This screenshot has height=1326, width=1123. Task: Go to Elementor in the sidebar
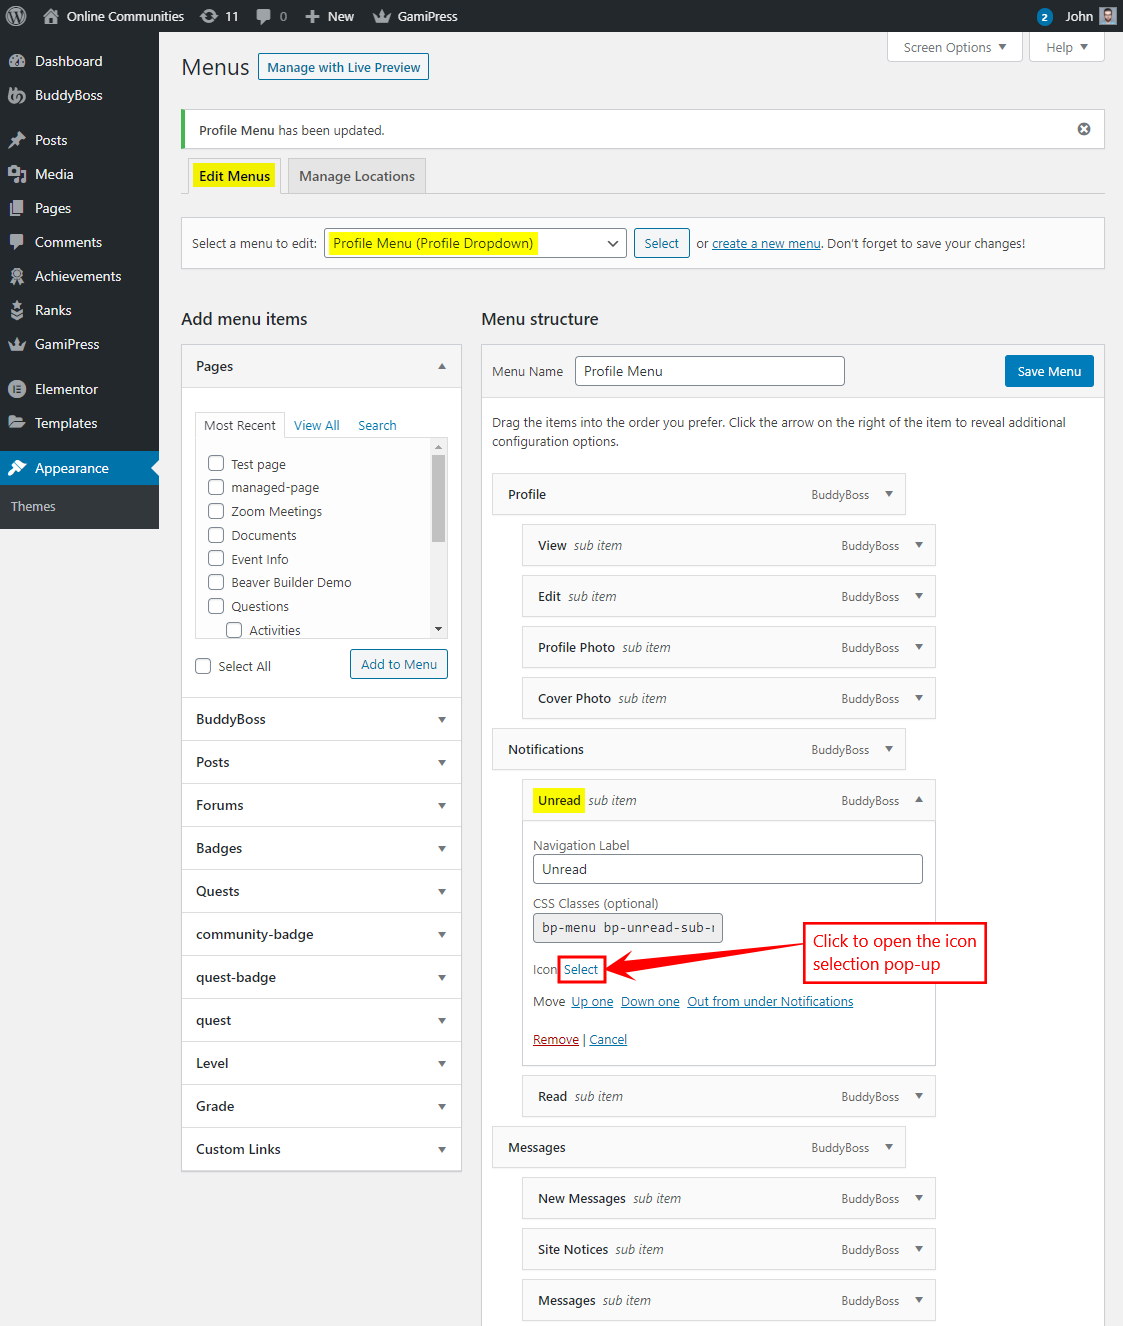(66, 389)
